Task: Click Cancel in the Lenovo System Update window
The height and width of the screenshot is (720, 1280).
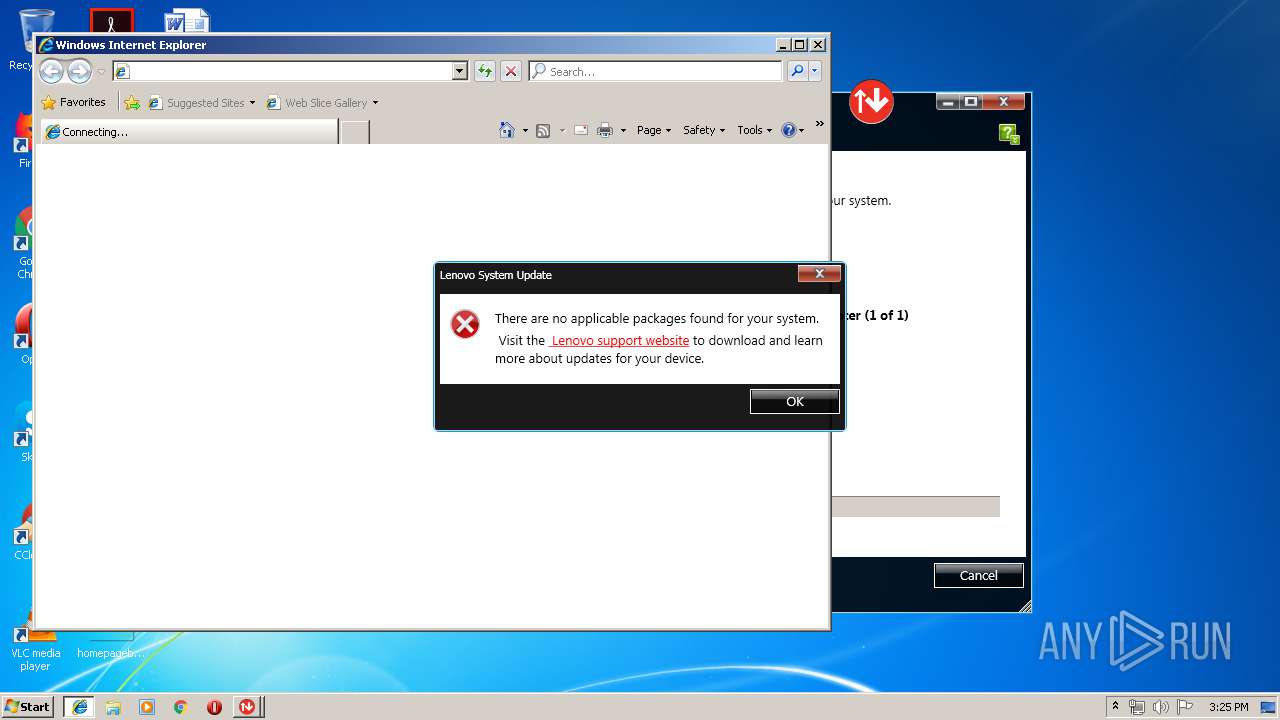Action: pyautogui.click(x=978, y=575)
